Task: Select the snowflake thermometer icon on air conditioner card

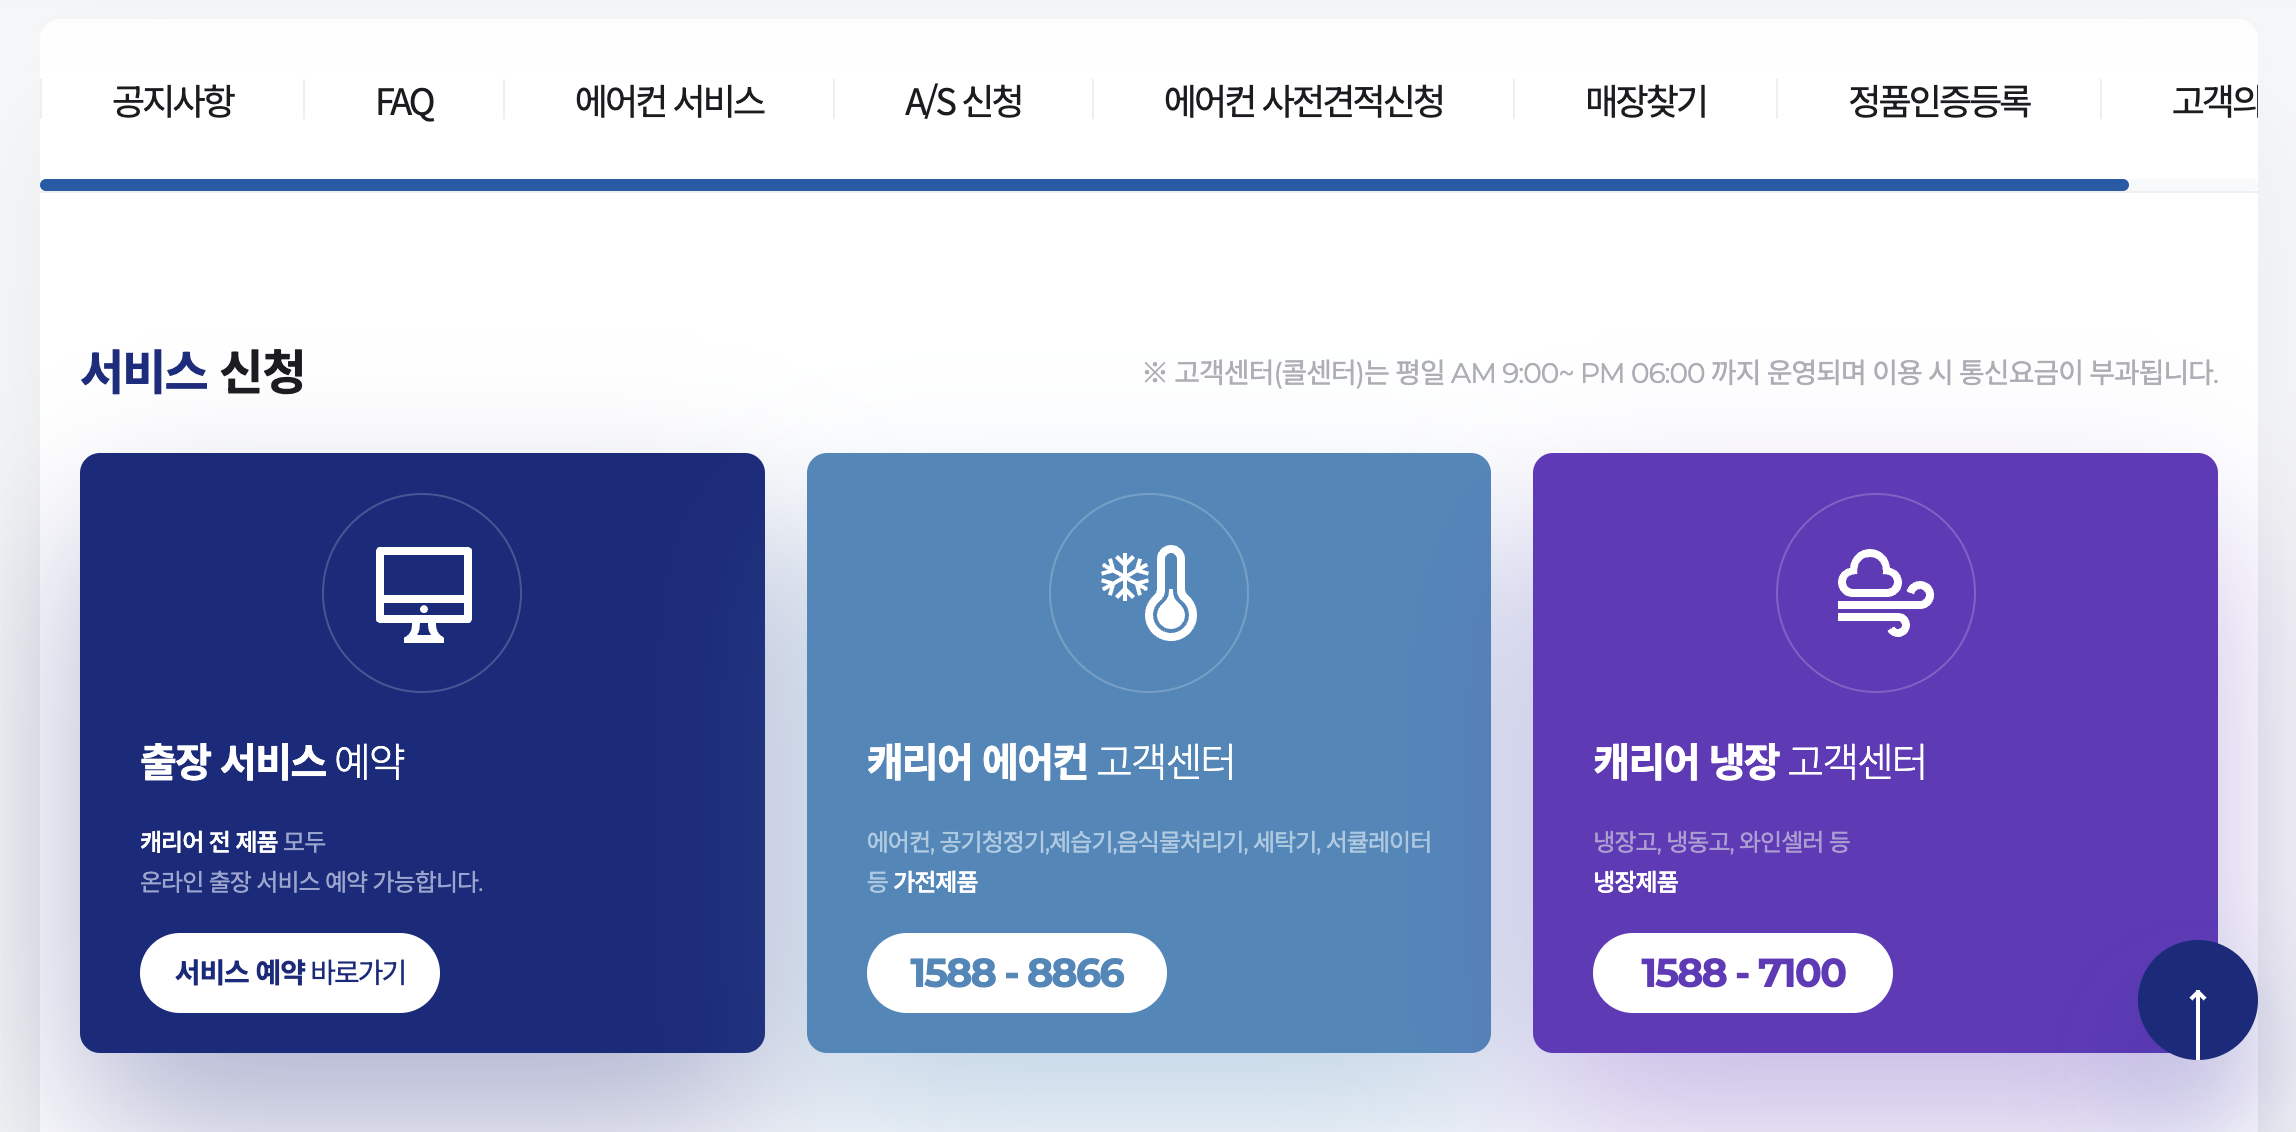Action: click(1148, 593)
